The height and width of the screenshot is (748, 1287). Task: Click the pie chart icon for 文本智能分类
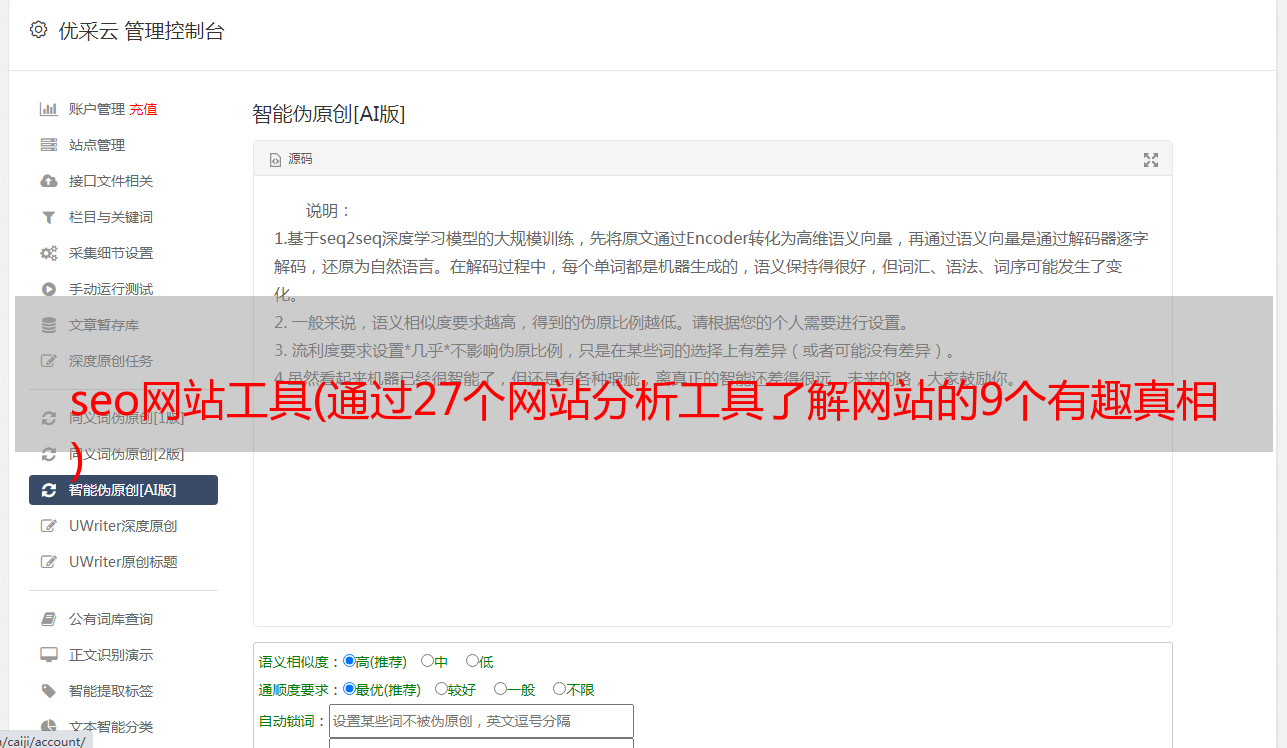tap(48, 727)
